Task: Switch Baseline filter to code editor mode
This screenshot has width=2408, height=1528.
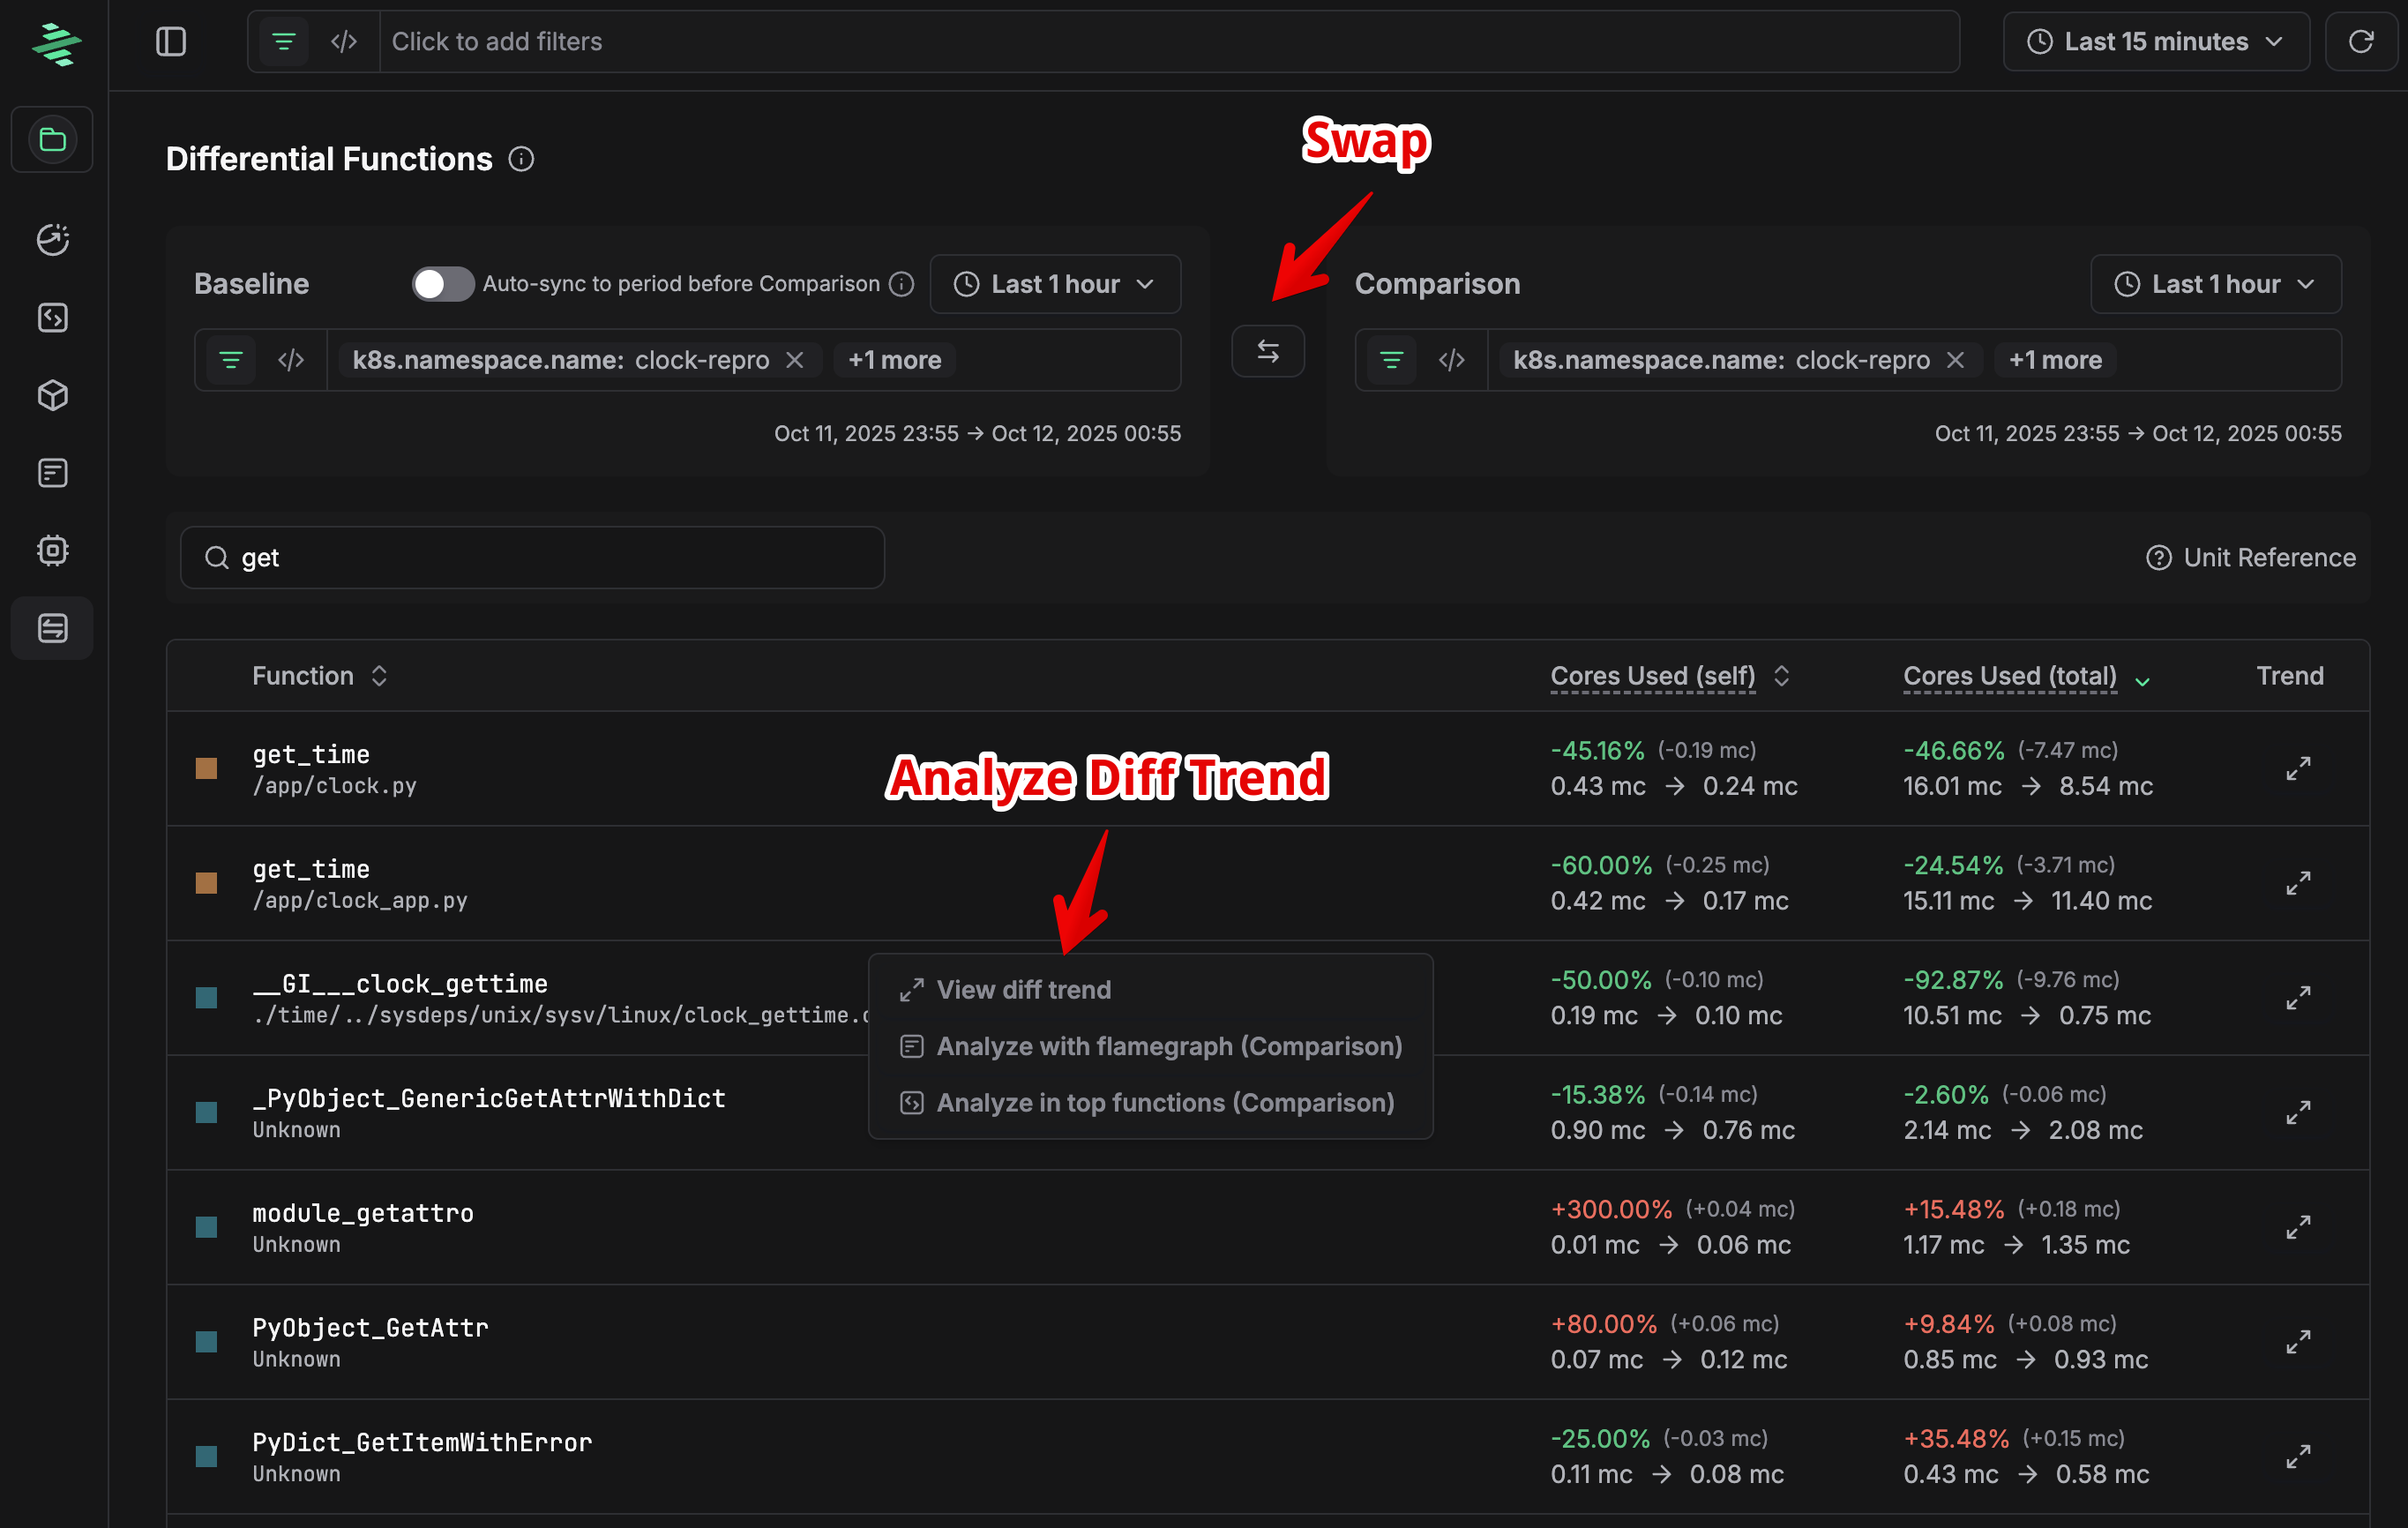Action: (x=291, y=360)
